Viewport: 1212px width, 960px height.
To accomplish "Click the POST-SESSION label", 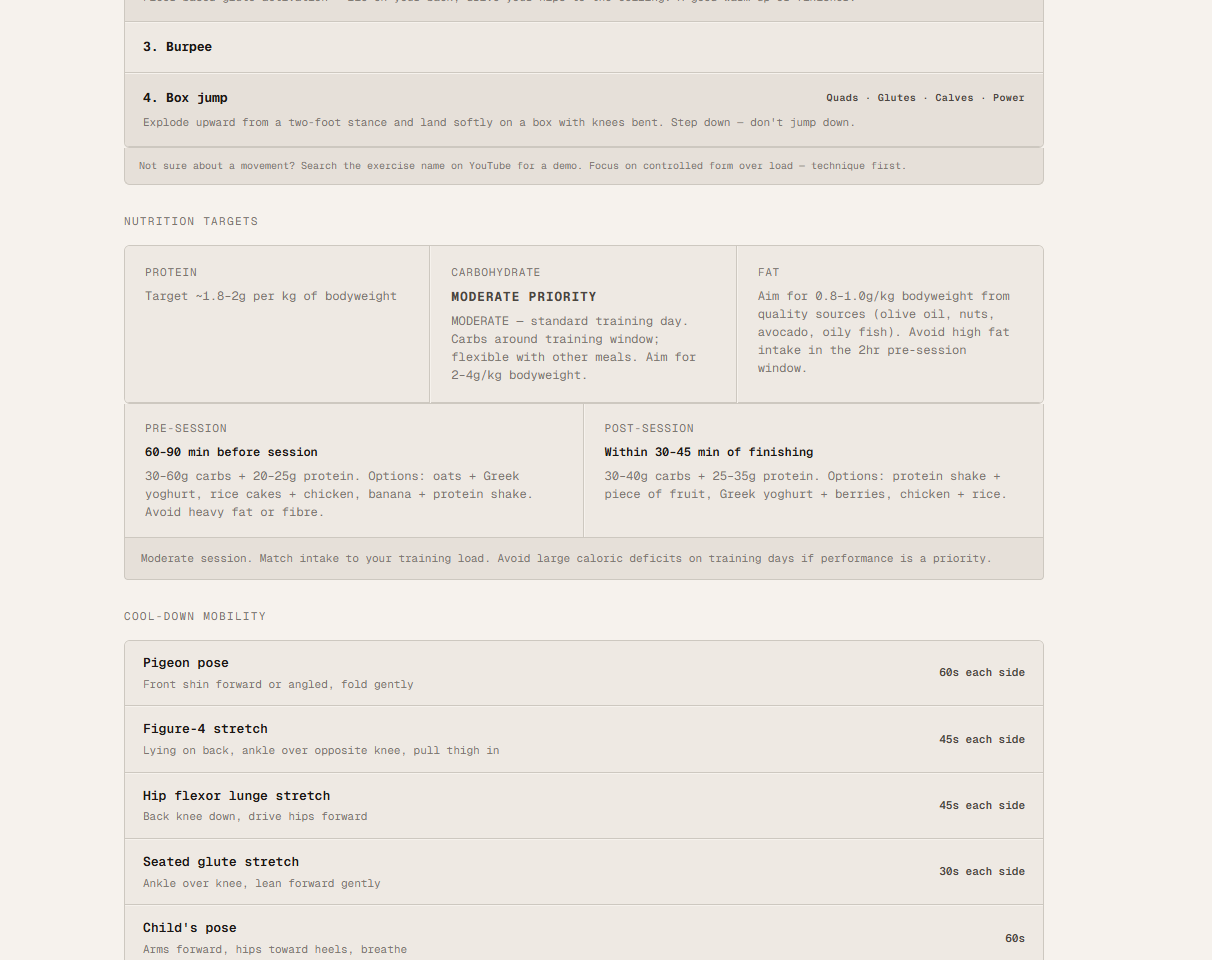I will coord(649,428).
